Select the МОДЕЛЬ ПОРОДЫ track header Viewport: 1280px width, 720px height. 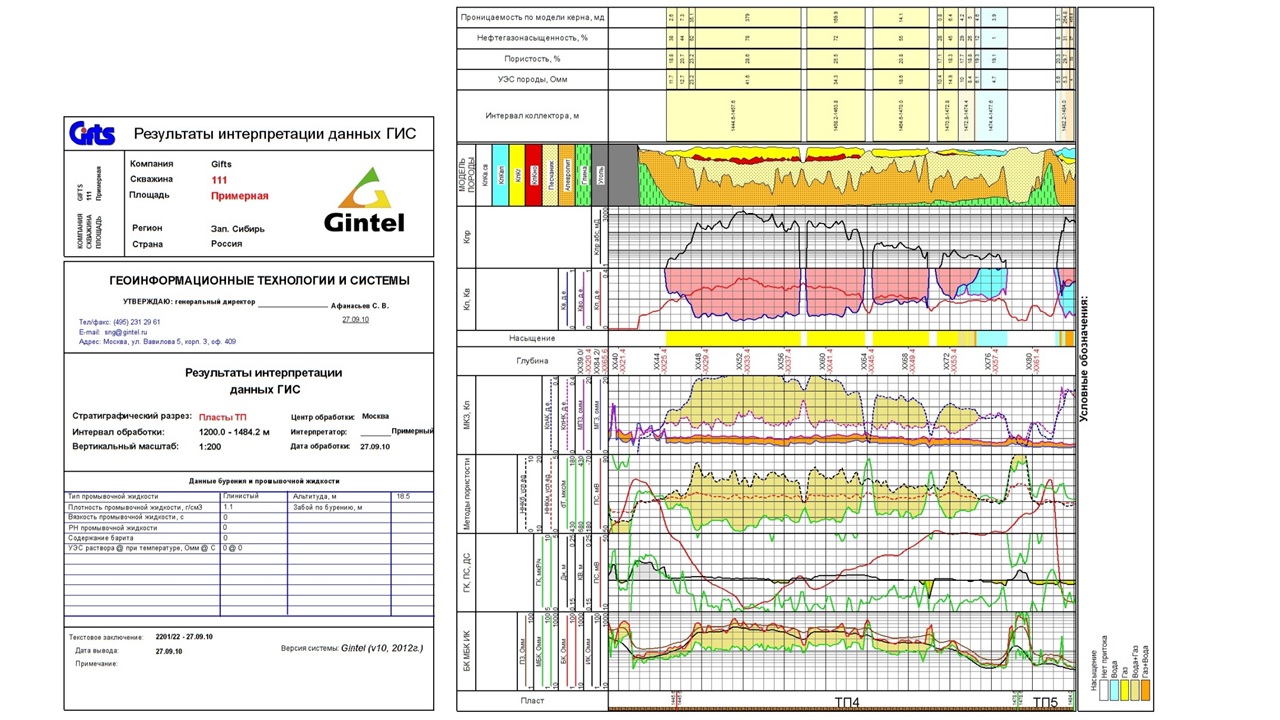tap(463, 176)
